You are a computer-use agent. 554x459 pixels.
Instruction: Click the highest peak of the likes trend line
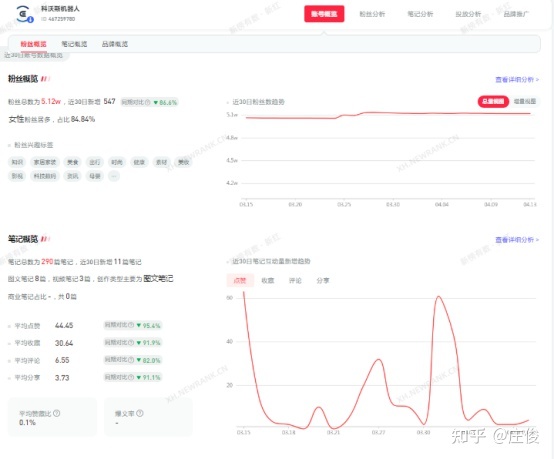244,293
